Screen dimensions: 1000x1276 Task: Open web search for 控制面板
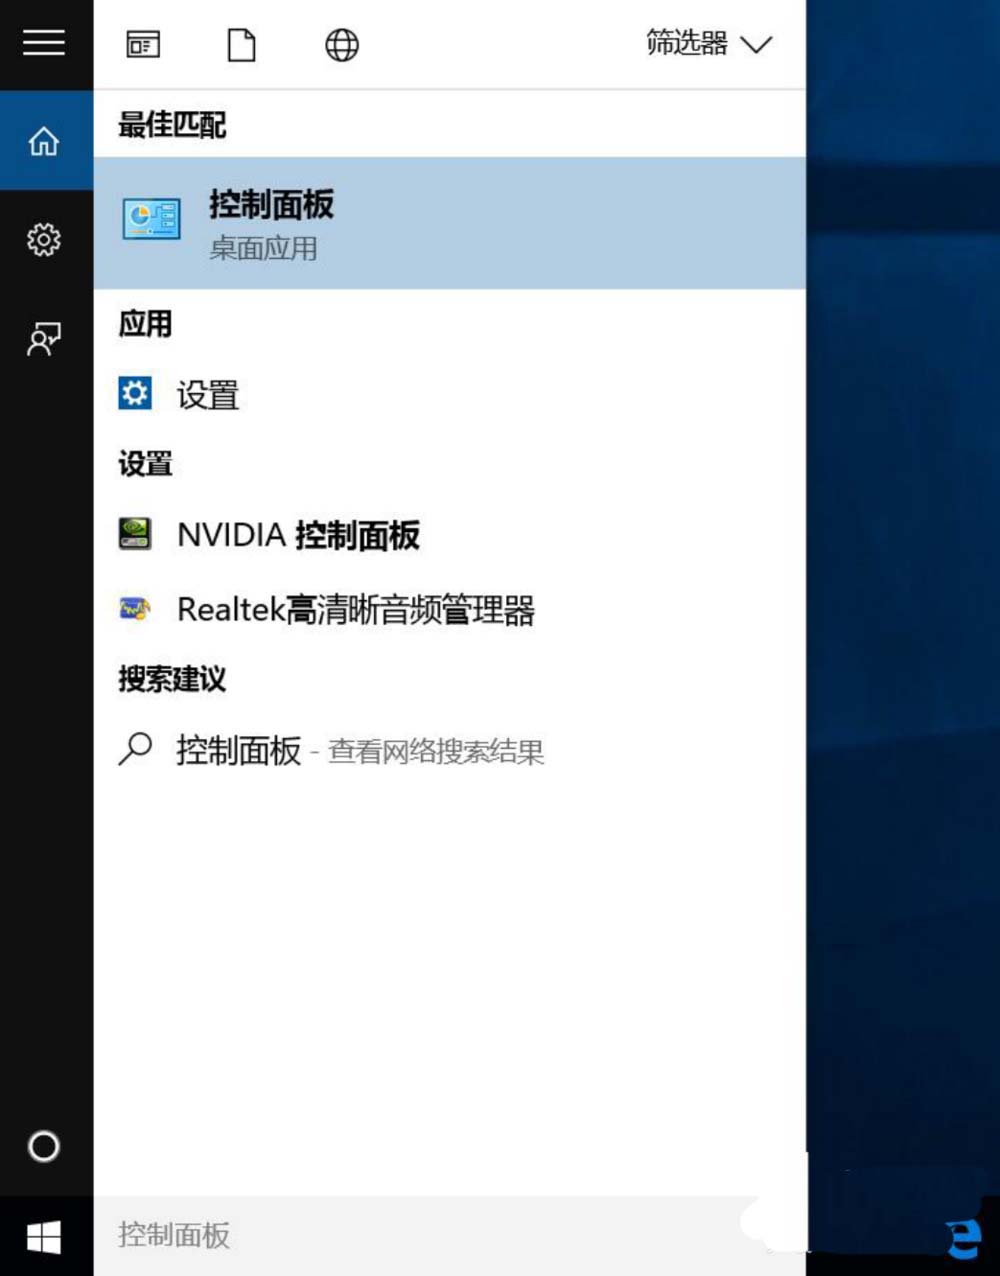pyautogui.click(x=450, y=750)
